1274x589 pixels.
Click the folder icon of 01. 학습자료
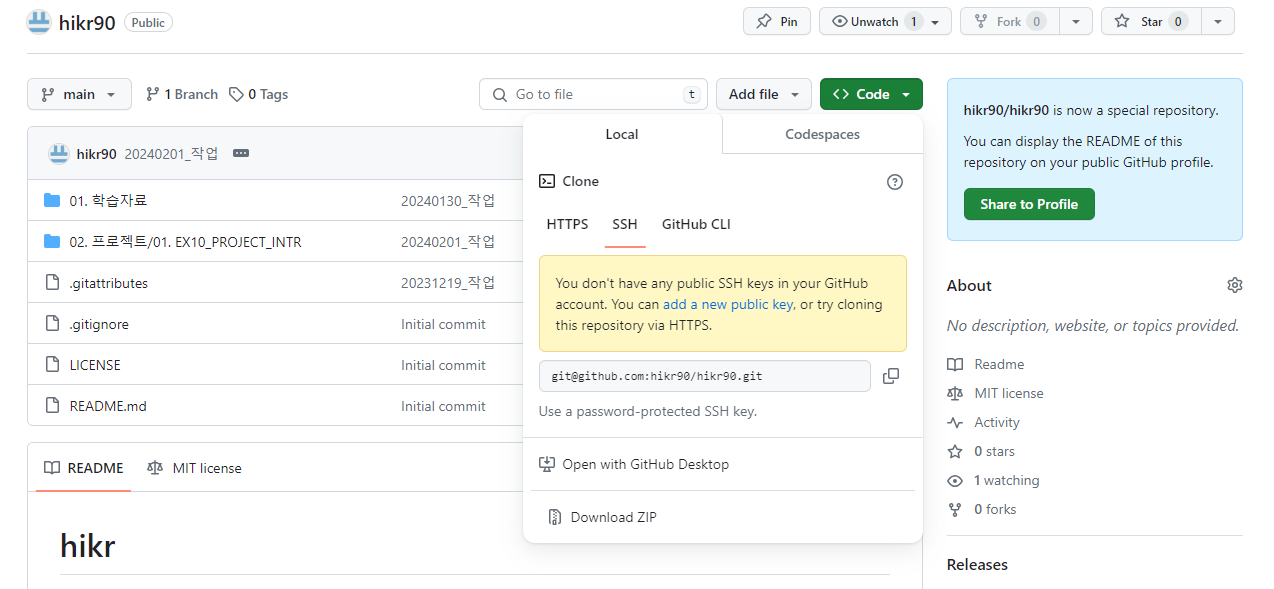tap(52, 201)
